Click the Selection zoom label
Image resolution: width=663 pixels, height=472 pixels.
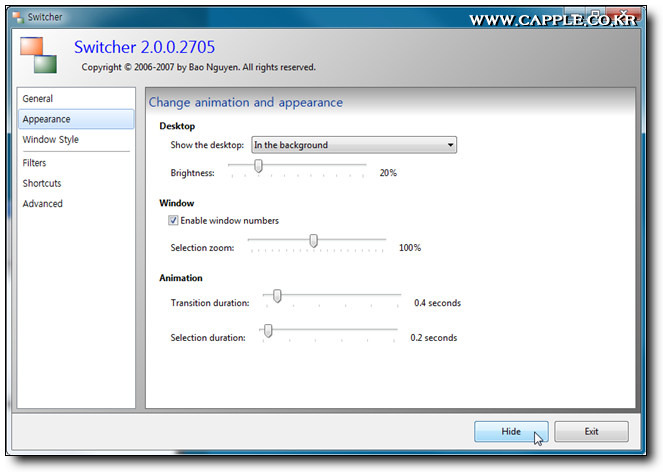[202, 248]
